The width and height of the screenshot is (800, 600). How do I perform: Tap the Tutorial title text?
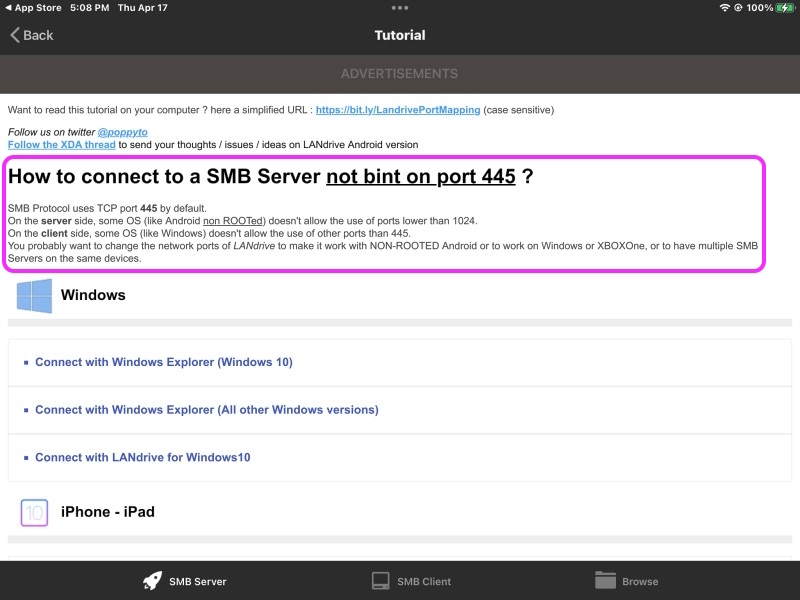(x=400, y=35)
